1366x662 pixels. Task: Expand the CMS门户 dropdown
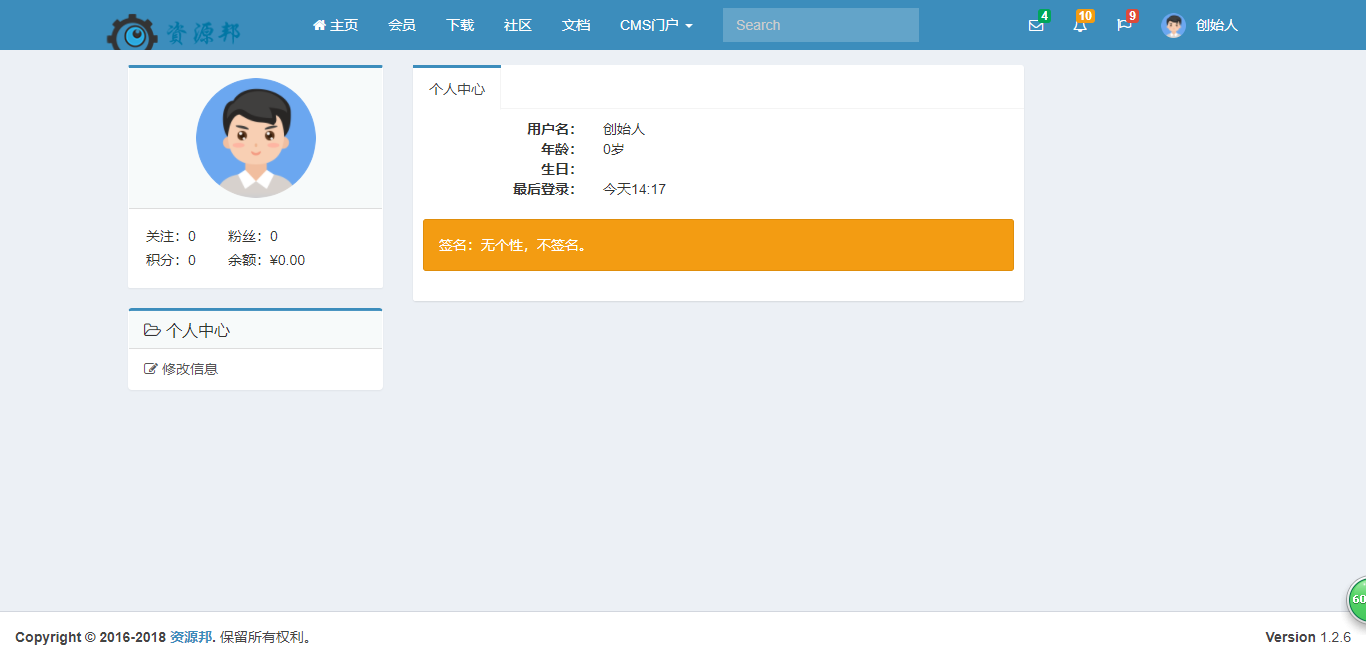(x=656, y=25)
